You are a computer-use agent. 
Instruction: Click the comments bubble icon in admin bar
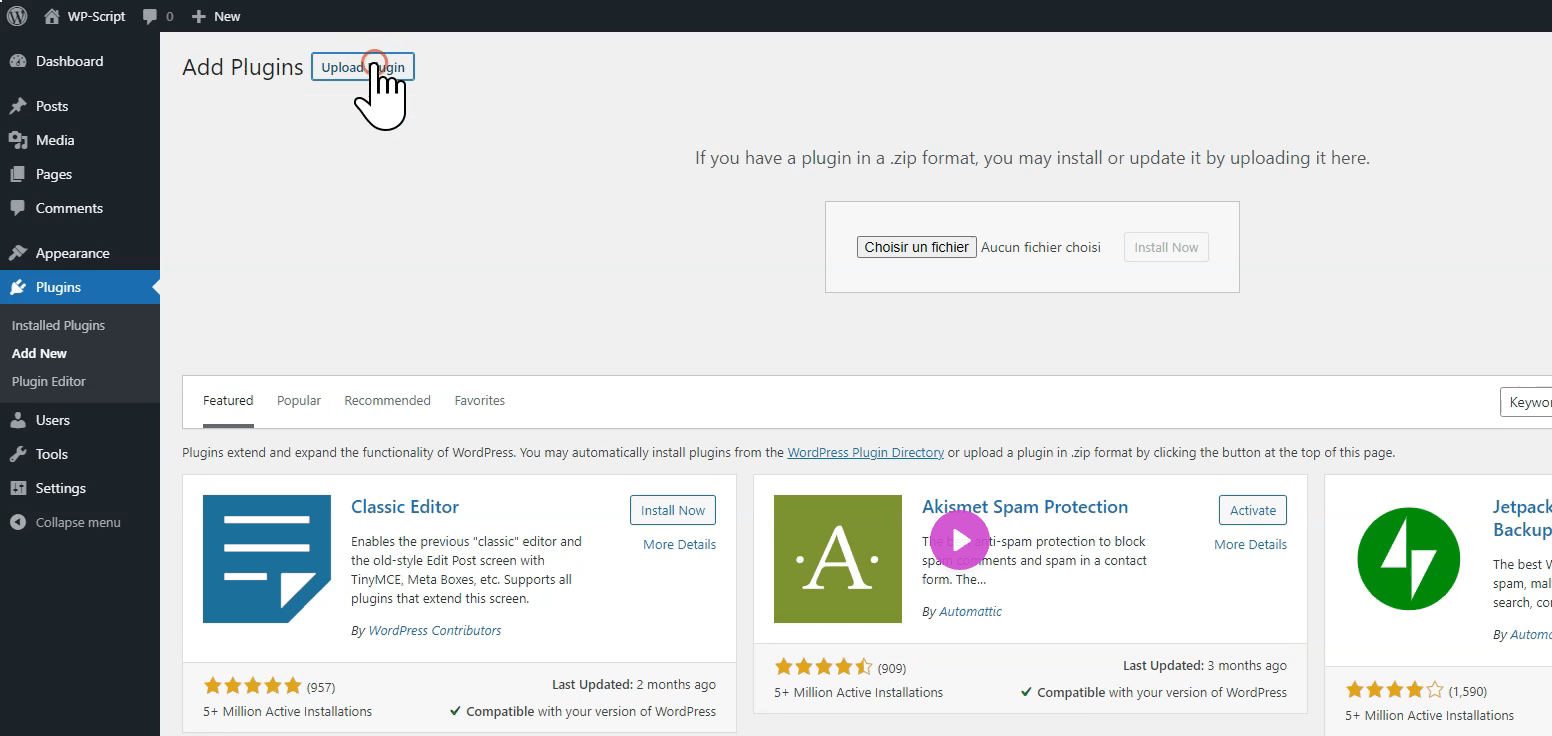click(151, 16)
